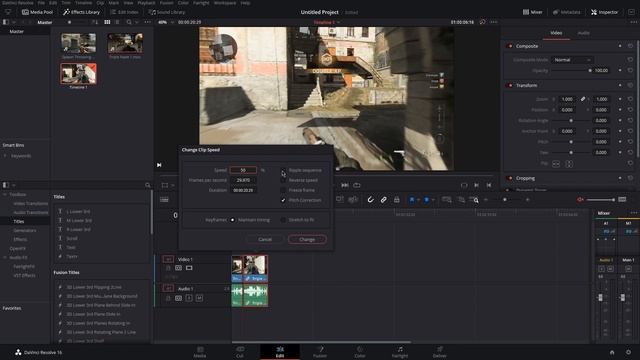Screen dimensions: 640x360
Task: Open project home icon at bottom right
Action: tap(612, 352)
